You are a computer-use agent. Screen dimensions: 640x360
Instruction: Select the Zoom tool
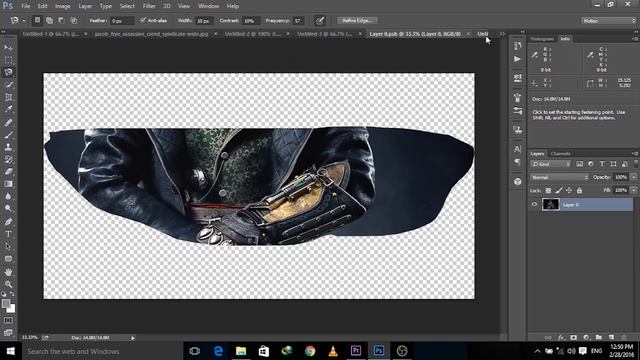coord(8,284)
